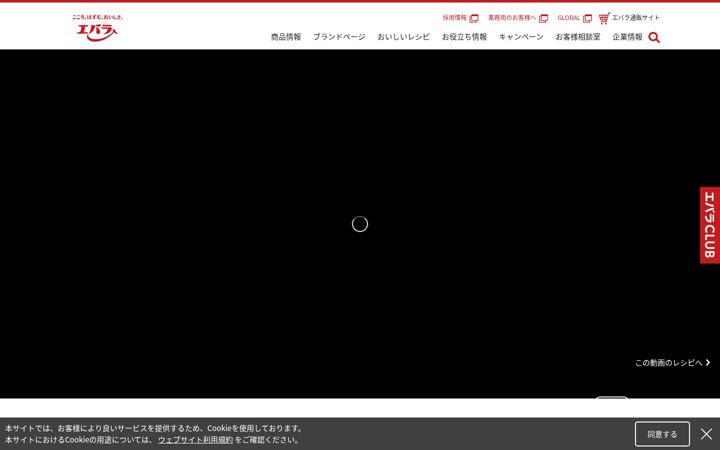Open the search magnifier icon
This screenshot has height=450, width=720.
654,37
